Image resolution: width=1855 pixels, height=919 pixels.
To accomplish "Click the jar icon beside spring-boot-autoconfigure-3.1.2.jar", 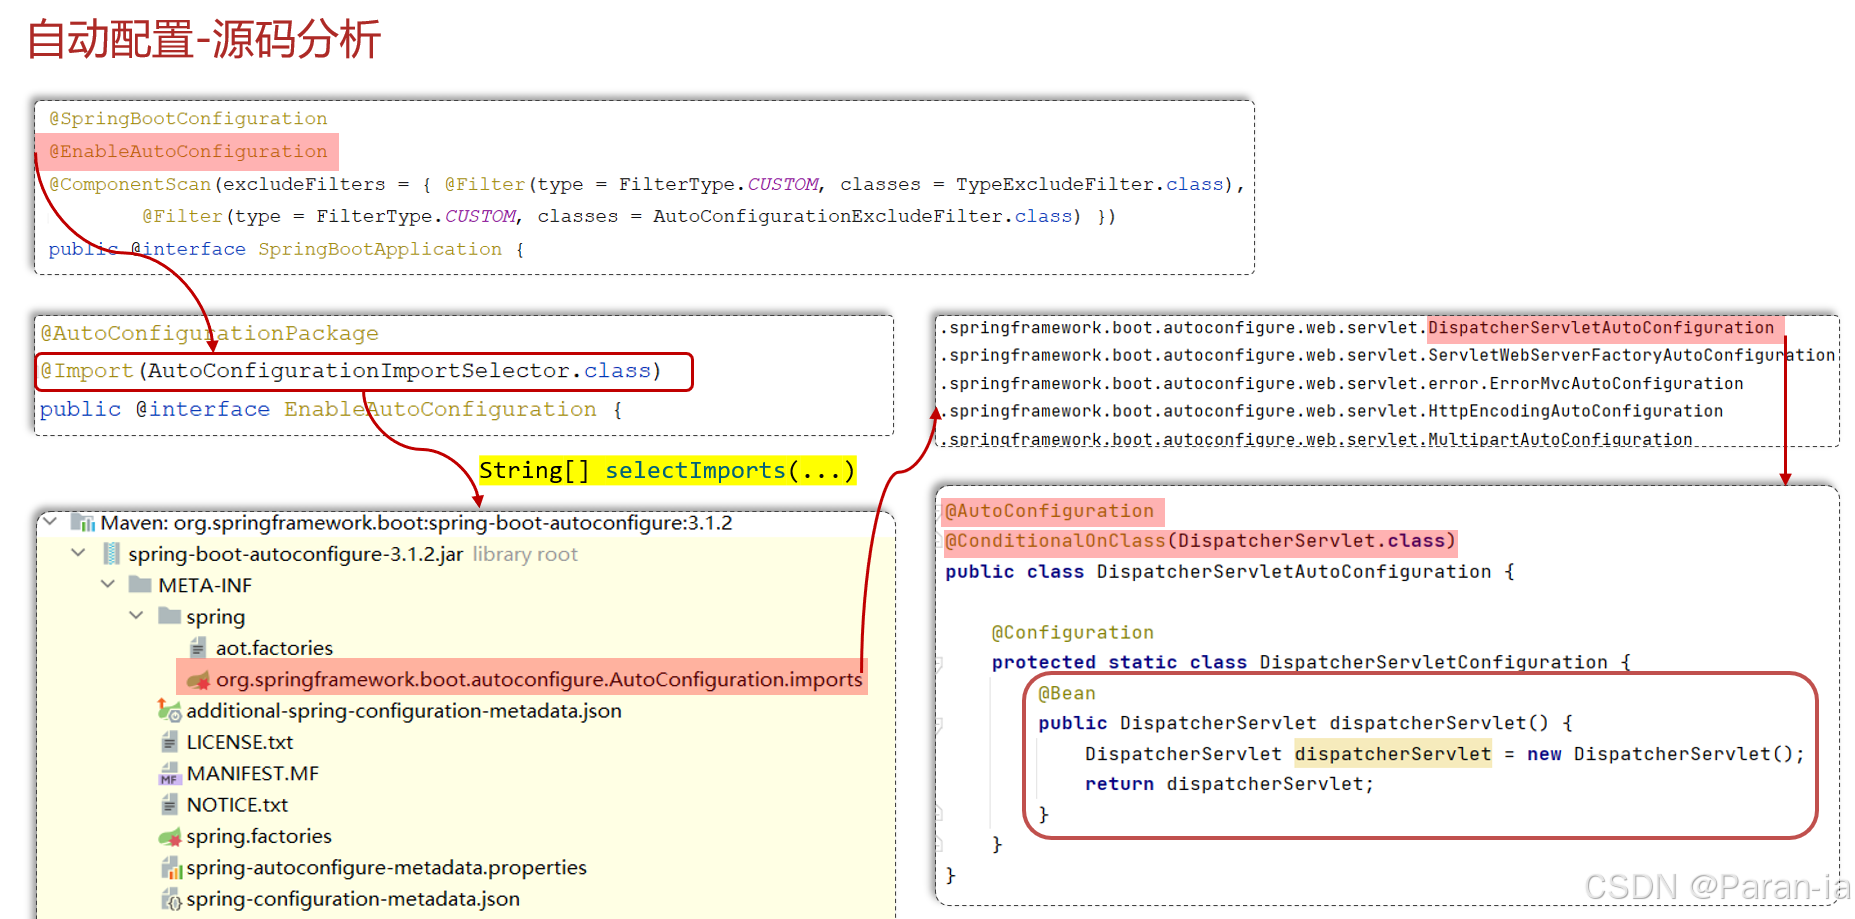I will pos(111,554).
